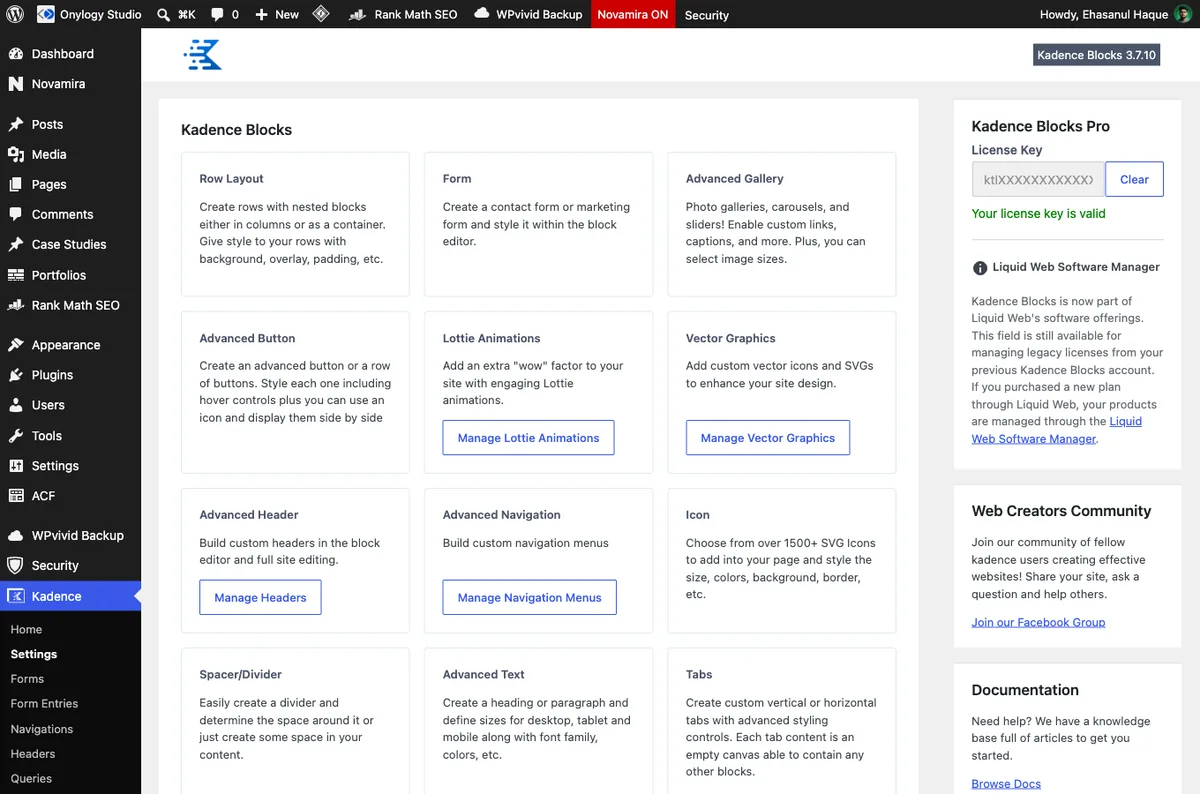Click the License Key input field
1200x794 pixels.
pos(1038,179)
